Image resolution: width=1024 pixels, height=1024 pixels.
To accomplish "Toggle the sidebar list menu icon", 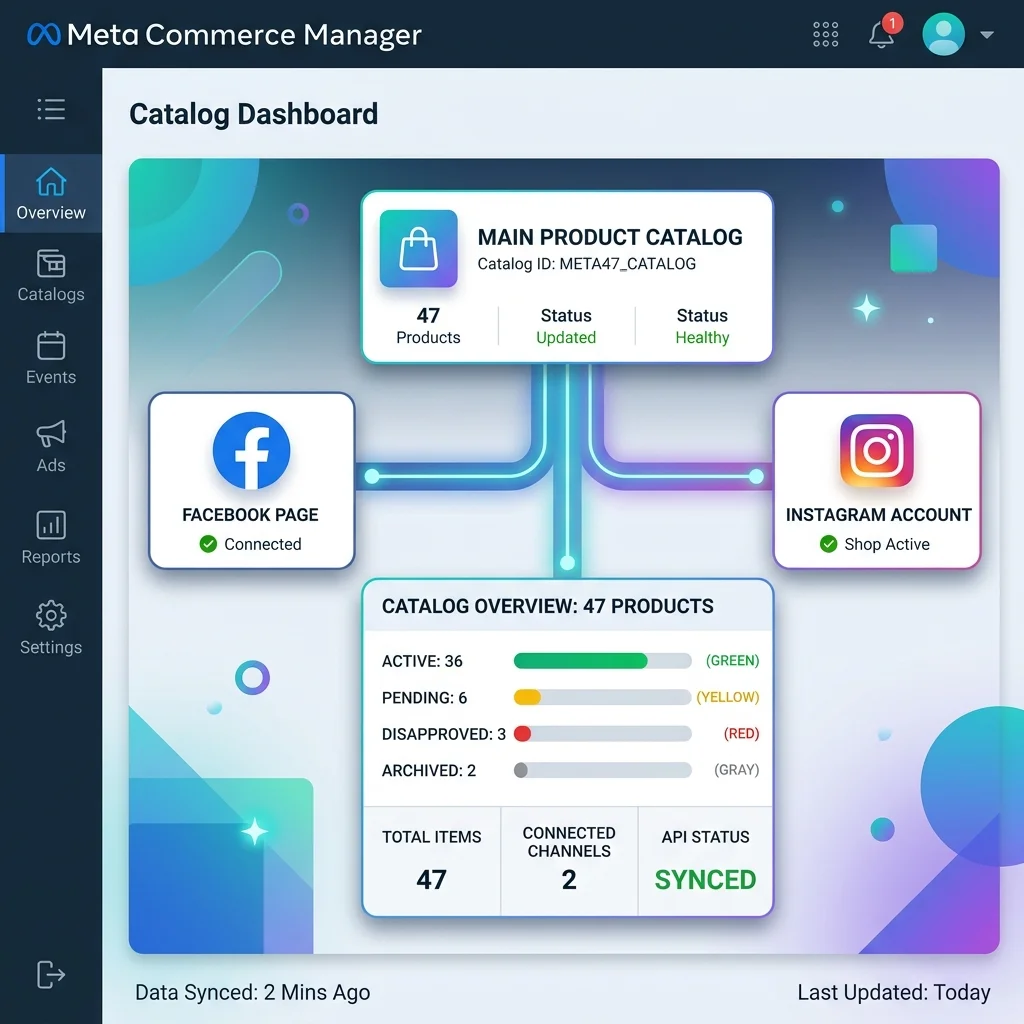I will point(51,109).
